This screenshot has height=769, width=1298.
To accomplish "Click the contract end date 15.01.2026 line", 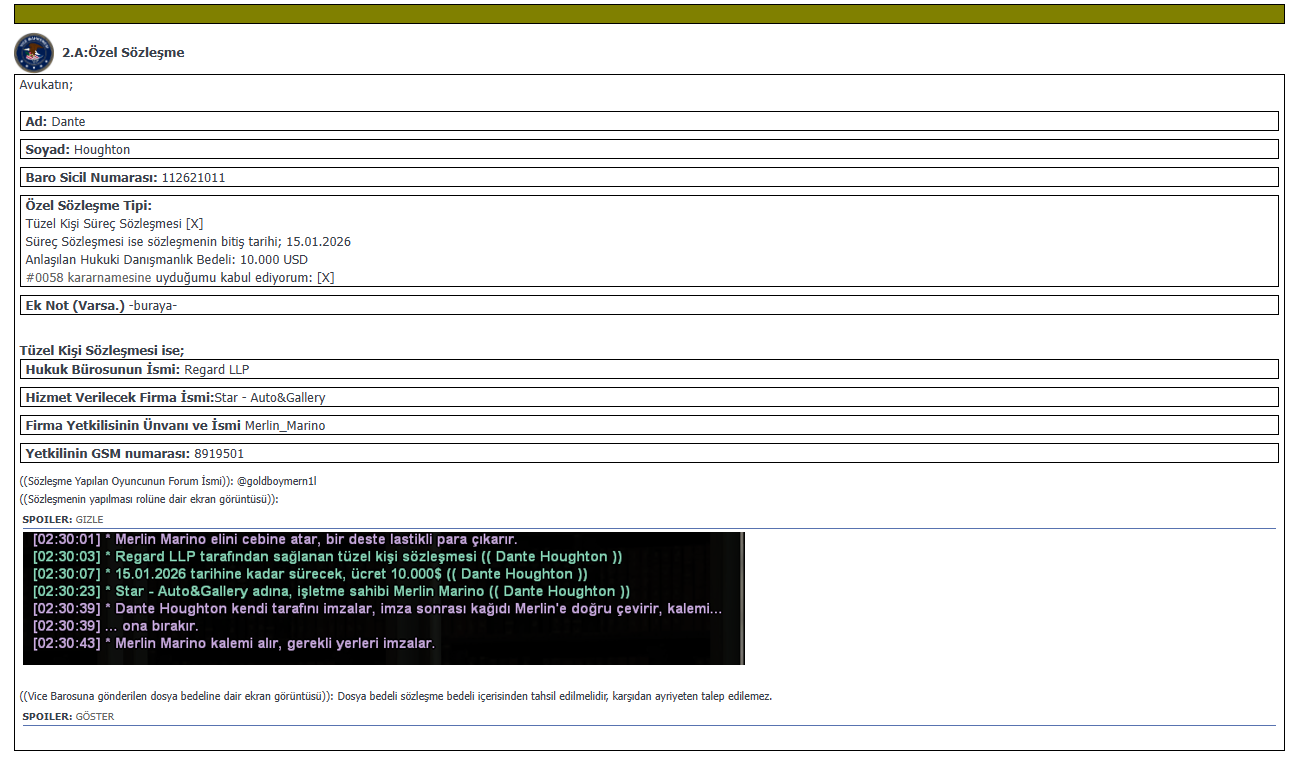I will (188, 241).
